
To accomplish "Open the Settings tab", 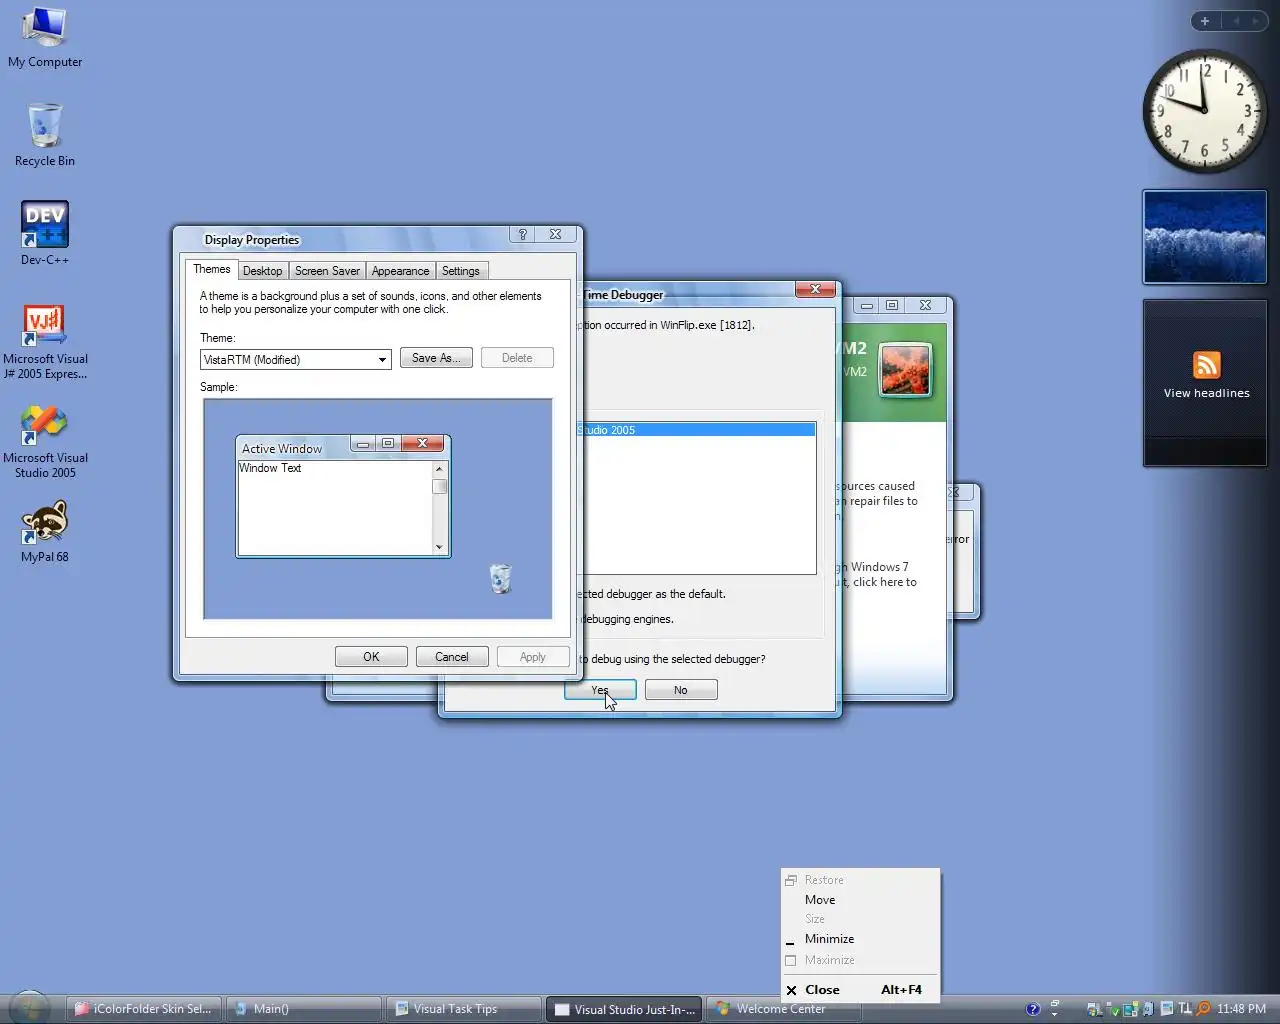I will tap(460, 271).
